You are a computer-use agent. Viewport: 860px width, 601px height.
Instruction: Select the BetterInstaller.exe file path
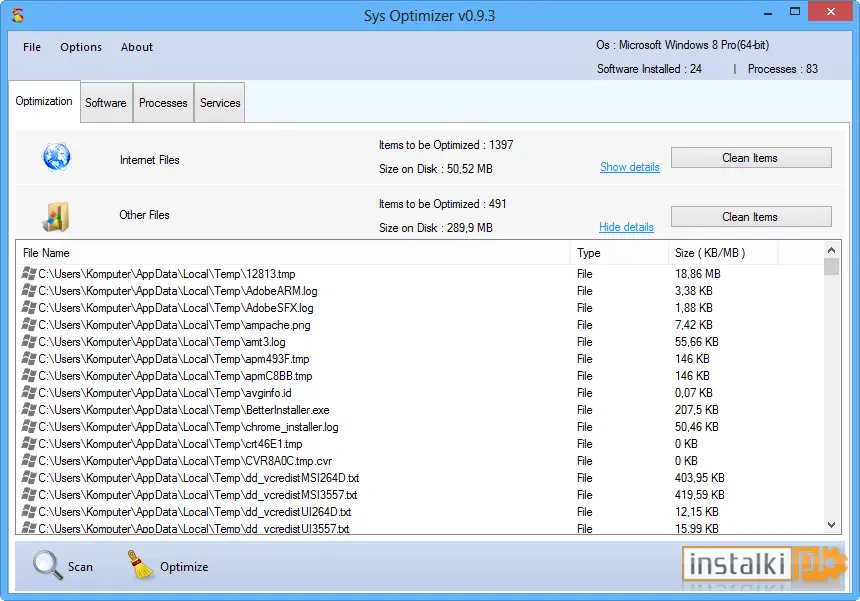pyautogui.click(x=184, y=410)
